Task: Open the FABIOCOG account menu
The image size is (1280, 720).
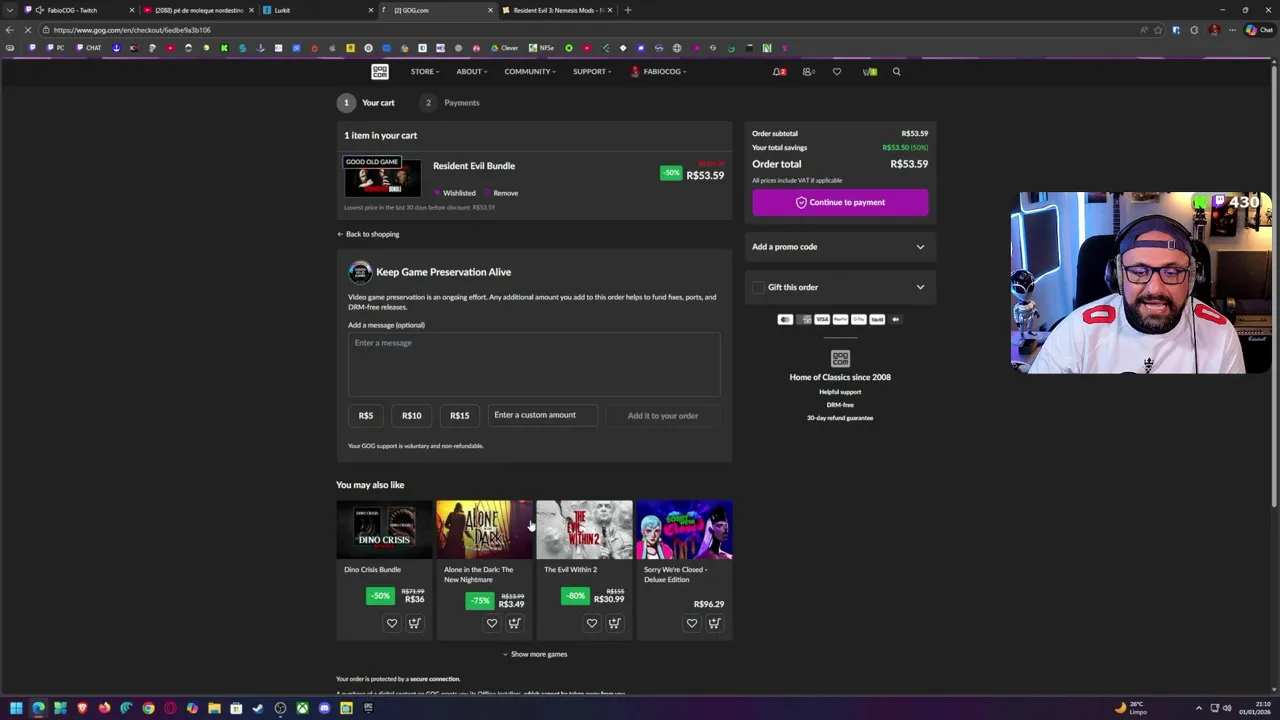Action: [657, 71]
